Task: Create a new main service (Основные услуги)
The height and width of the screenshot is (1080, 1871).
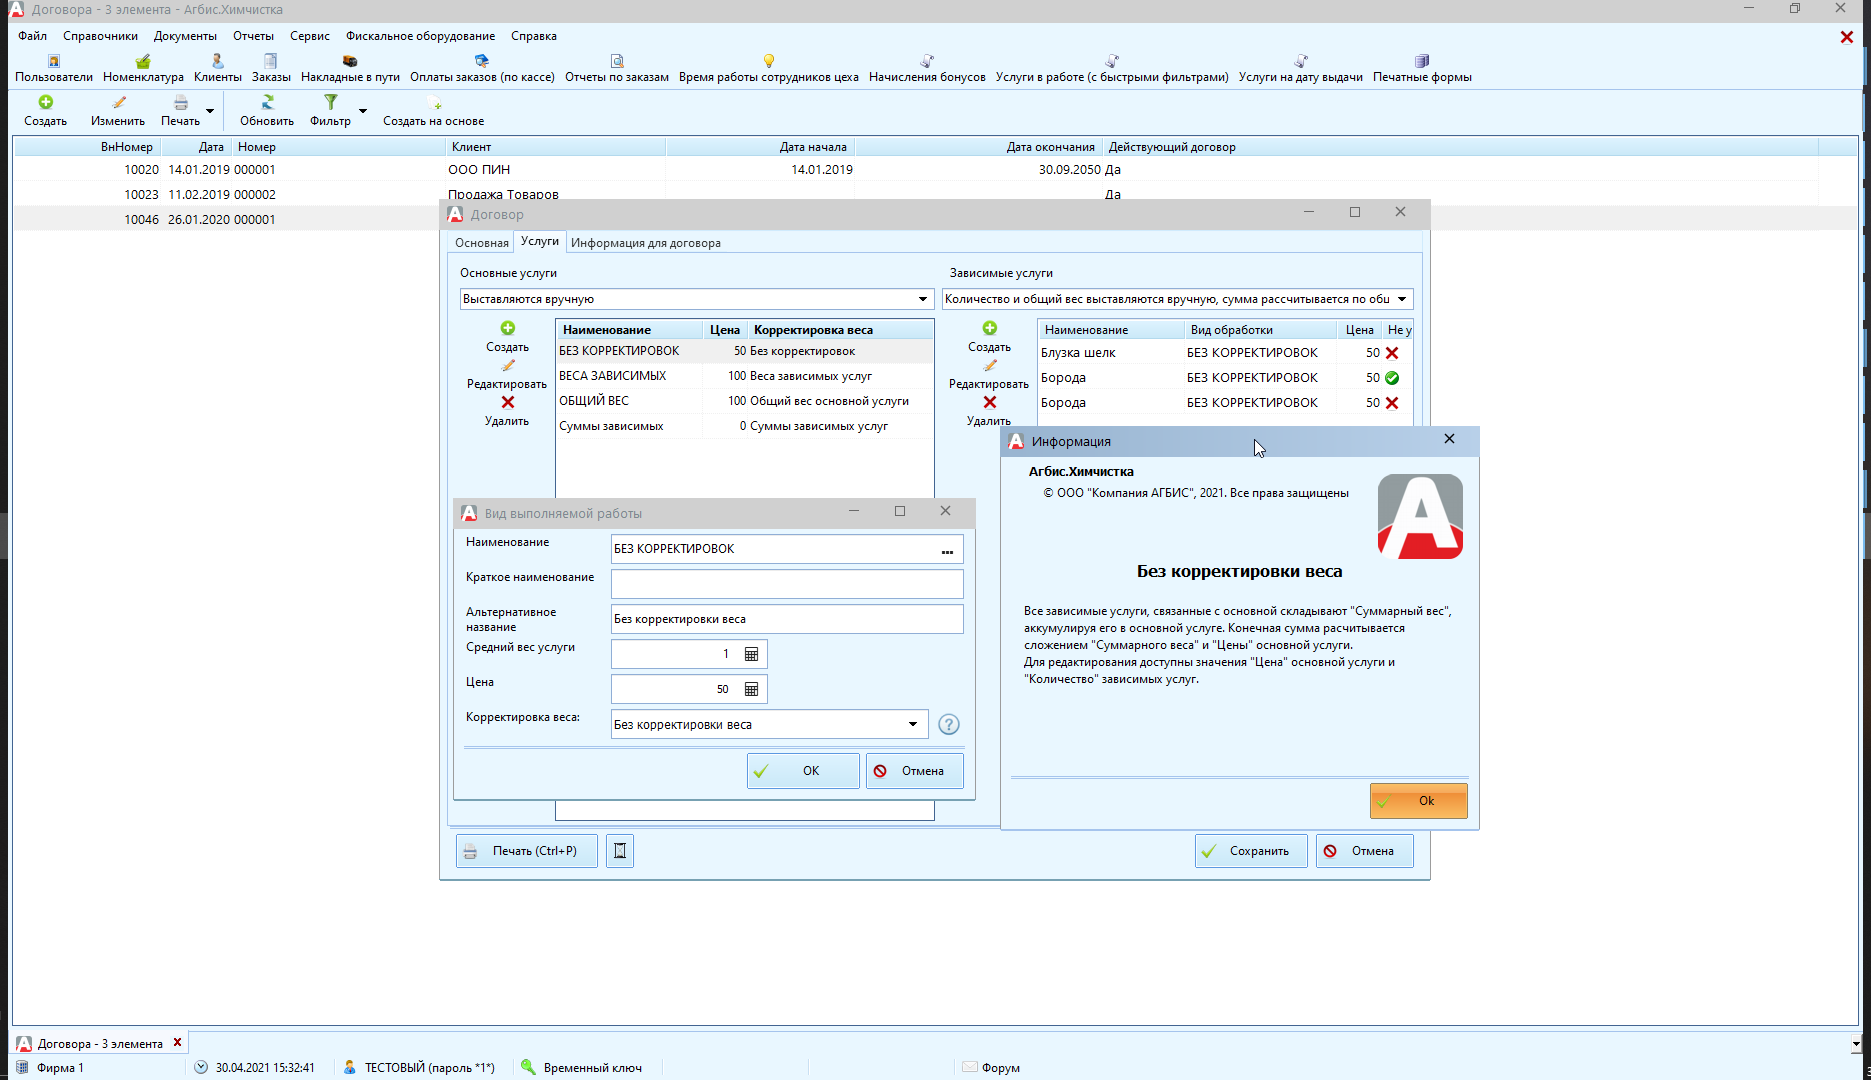Action: (508, 337)
